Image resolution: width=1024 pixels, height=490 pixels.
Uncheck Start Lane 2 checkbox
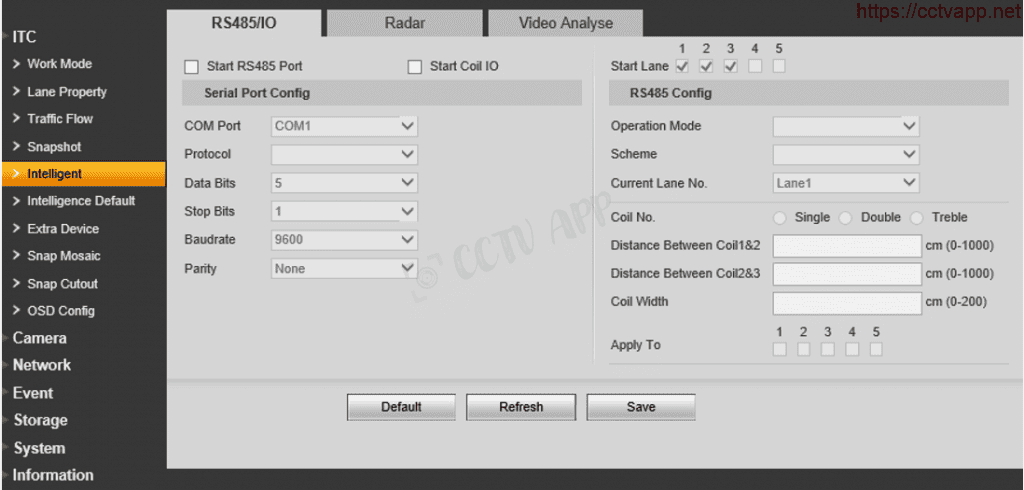click(x=706, y=67)
